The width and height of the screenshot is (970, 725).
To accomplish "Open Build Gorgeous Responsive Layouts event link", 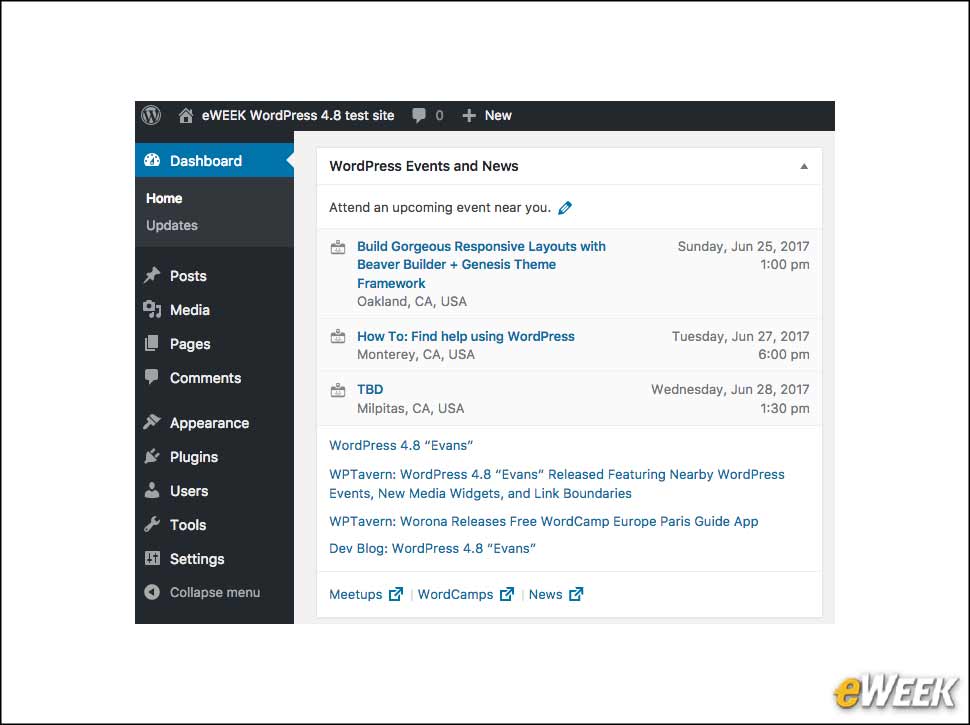I will click(x=481, y=265).
